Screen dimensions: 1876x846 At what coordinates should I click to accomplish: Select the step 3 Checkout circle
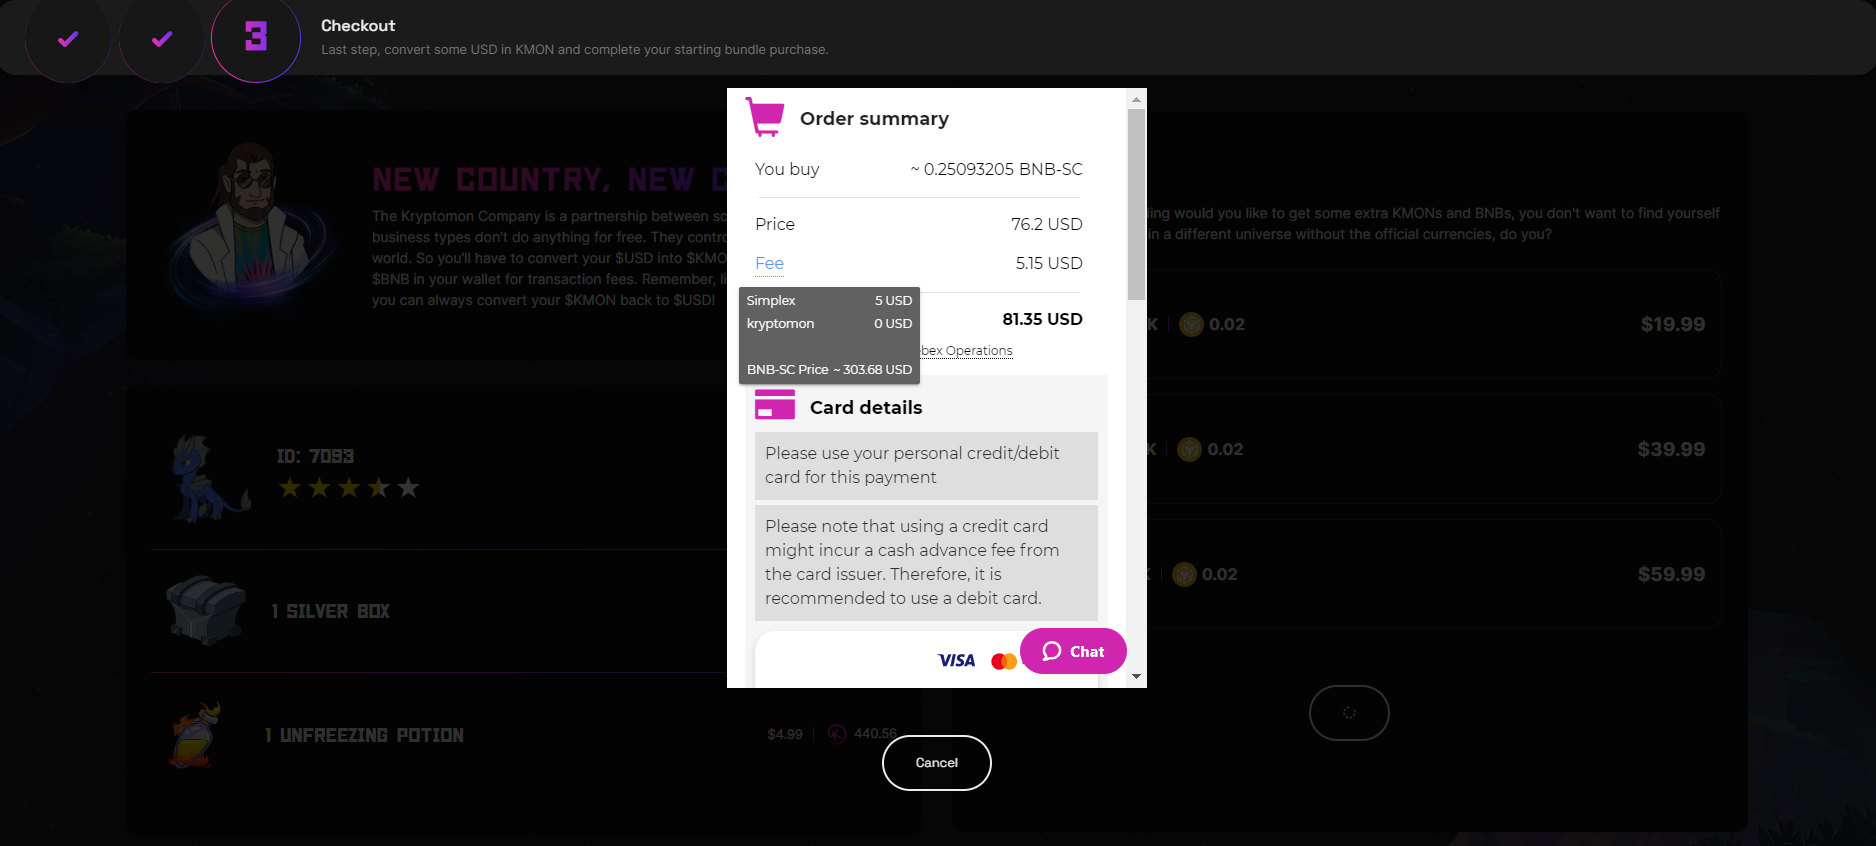[x=256, y=38]
